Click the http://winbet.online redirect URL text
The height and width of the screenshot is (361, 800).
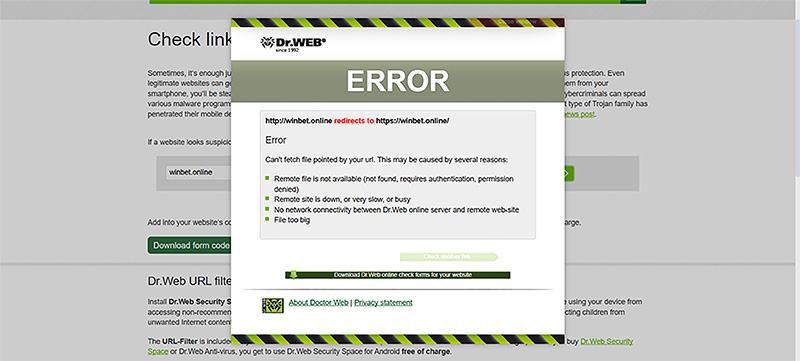click(298, 121)
